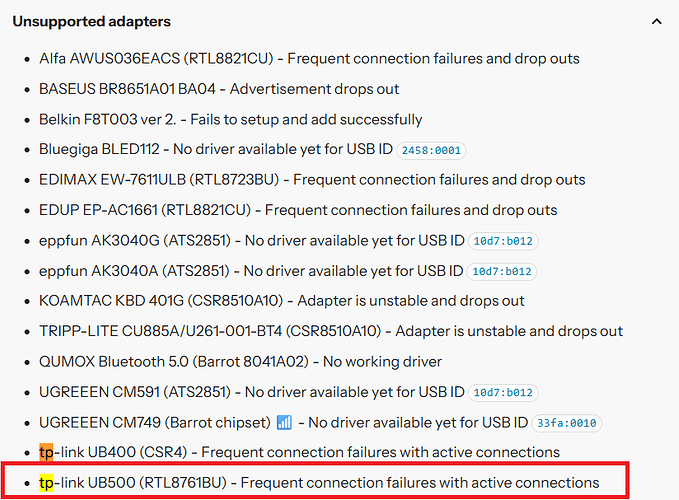
Task: Click USB ID badge 33fa:0010
Action: 566,423
